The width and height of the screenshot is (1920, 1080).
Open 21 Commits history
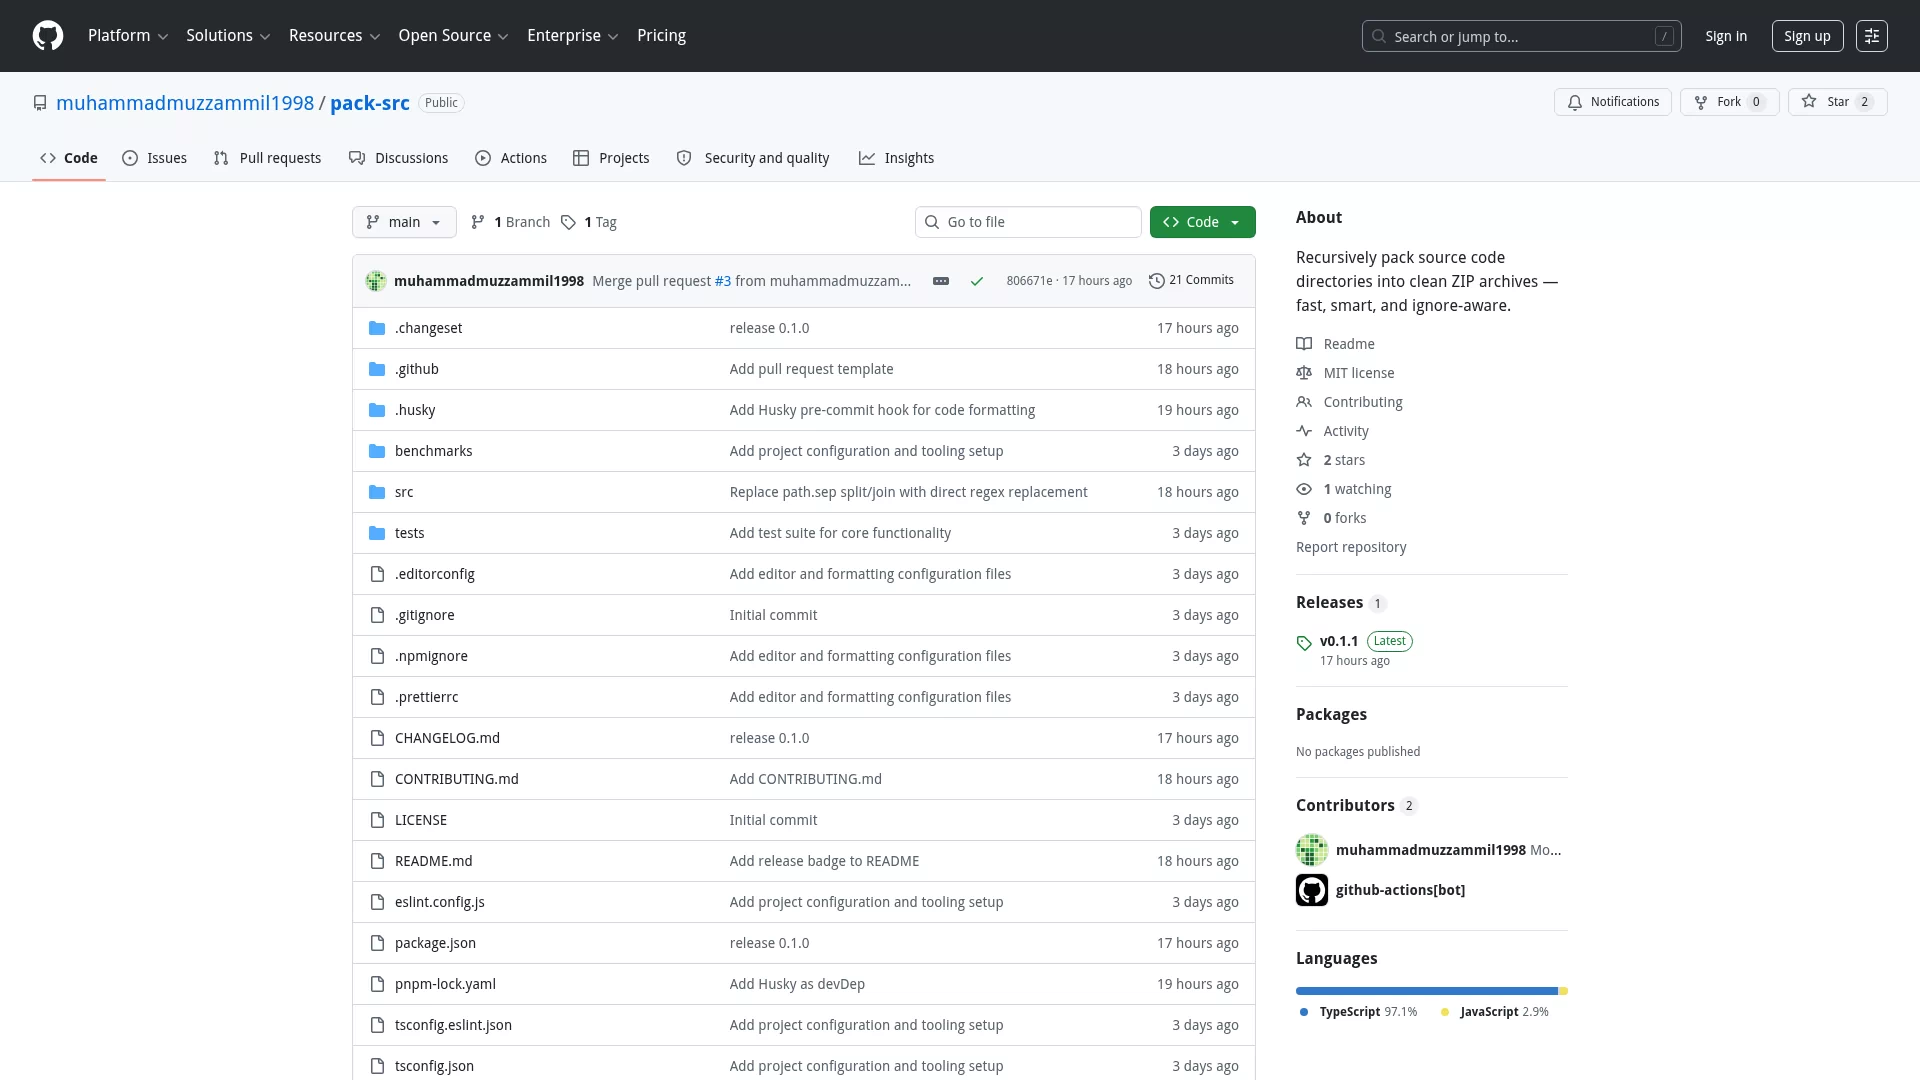point(1191,281)
